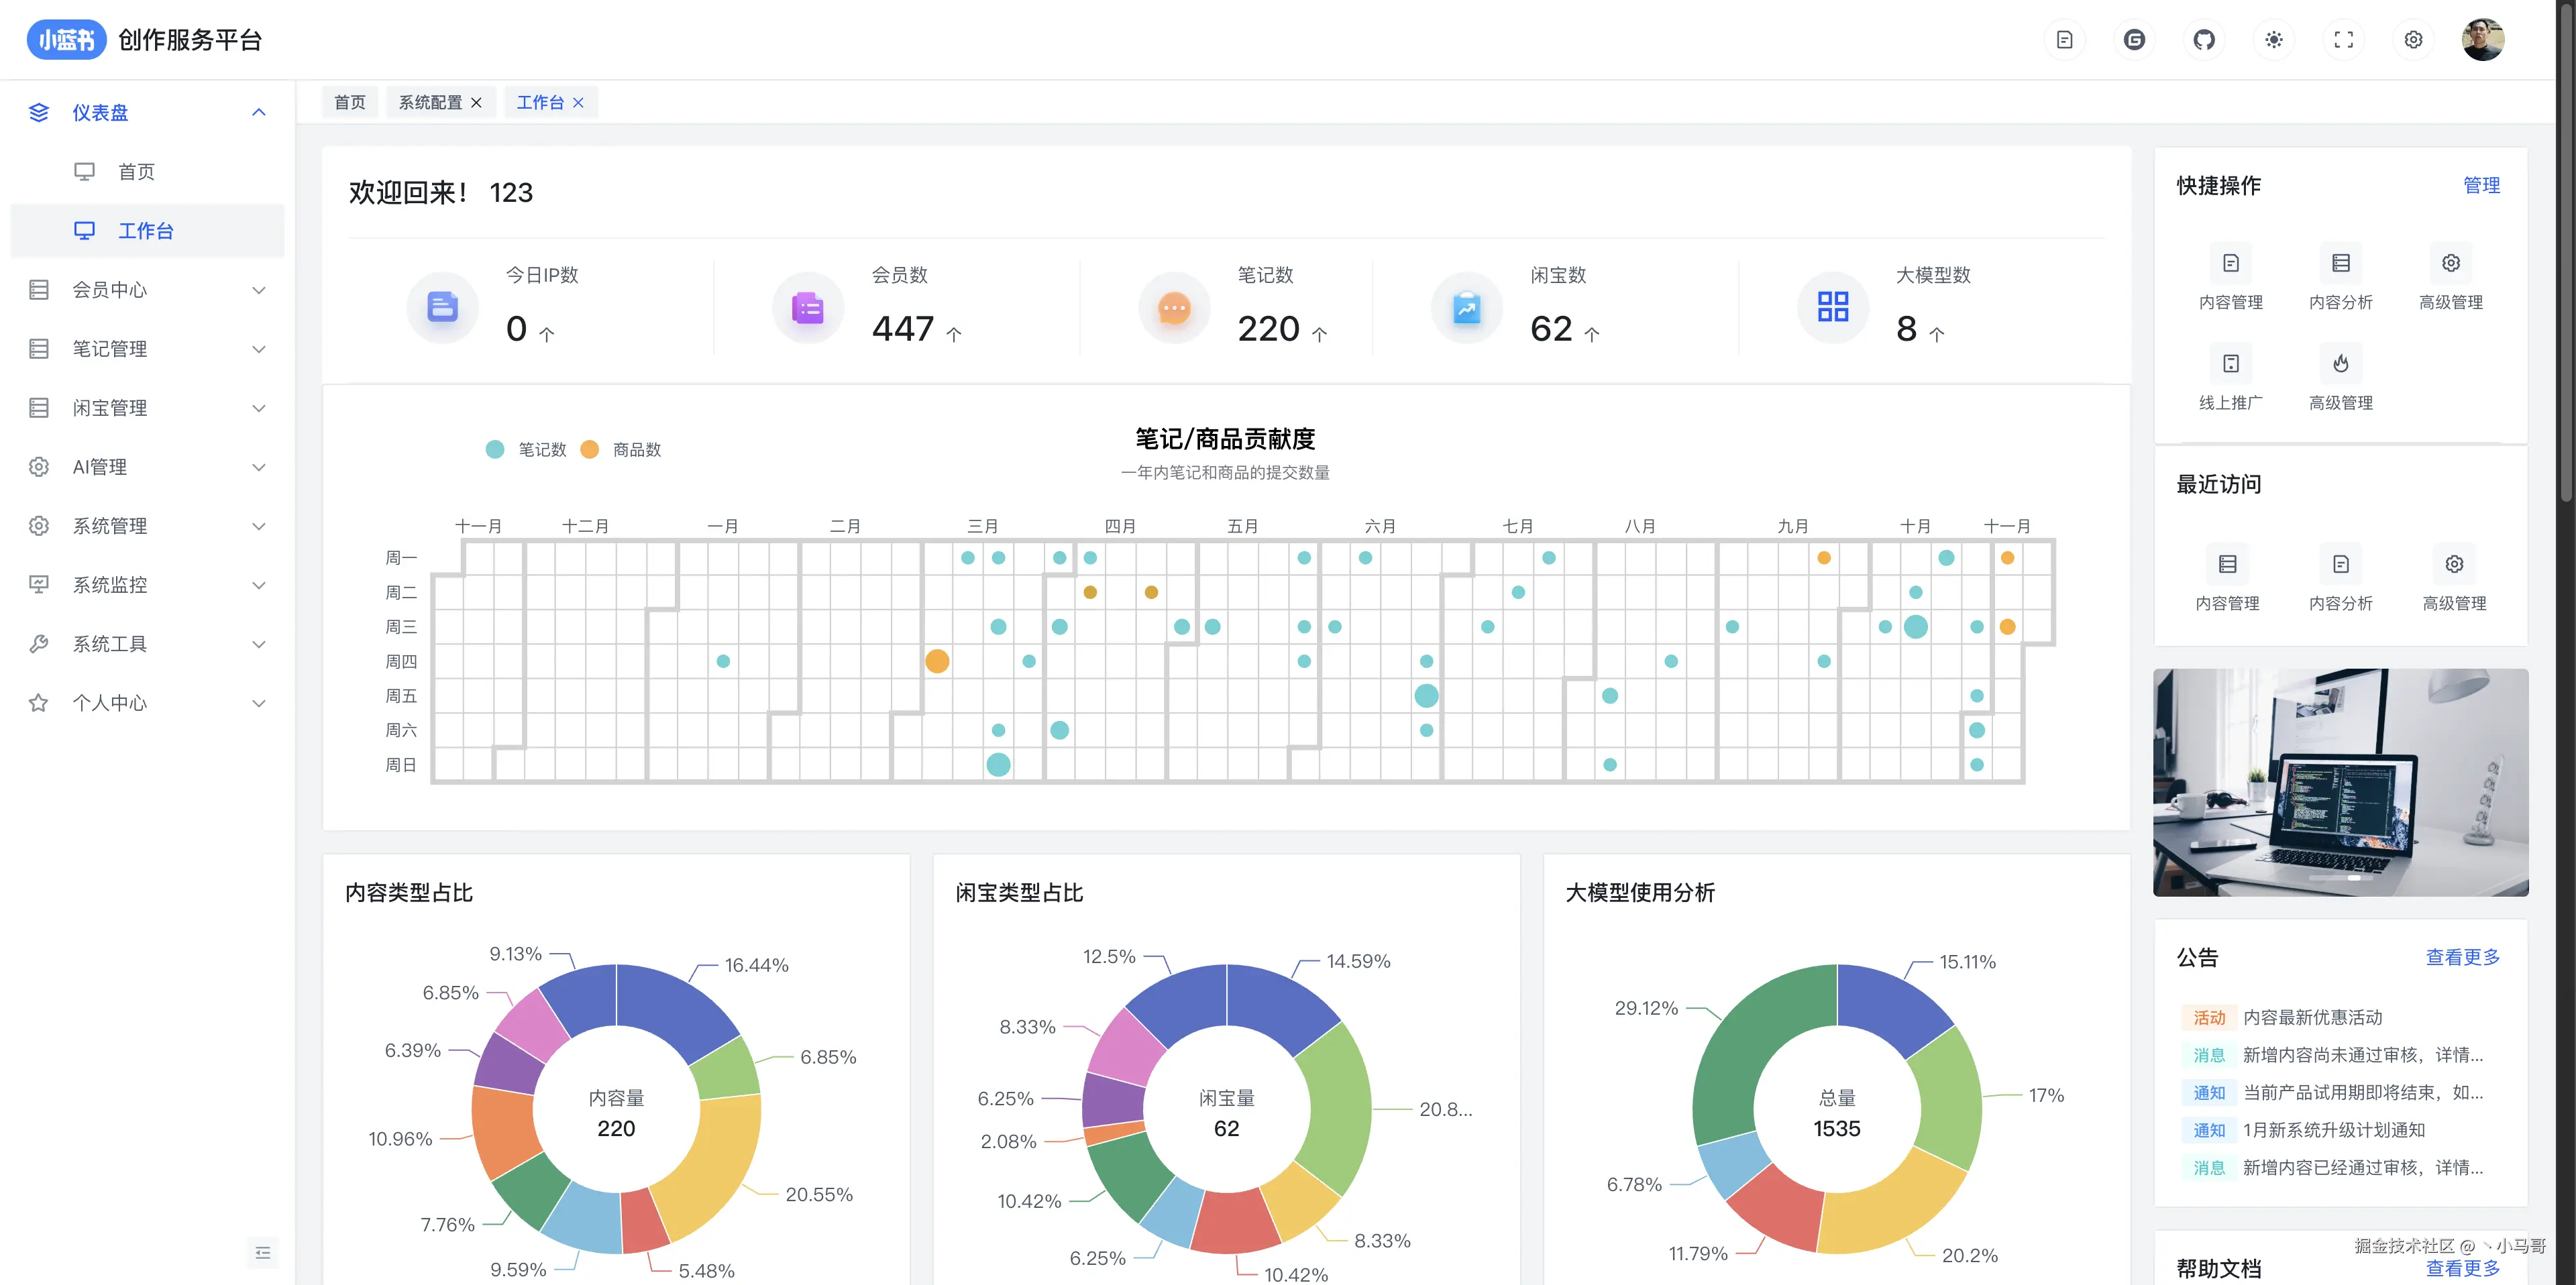2576x1285 pixels.
Task: Click the 线上推广 quick action icon
Action: point(2230,364)
